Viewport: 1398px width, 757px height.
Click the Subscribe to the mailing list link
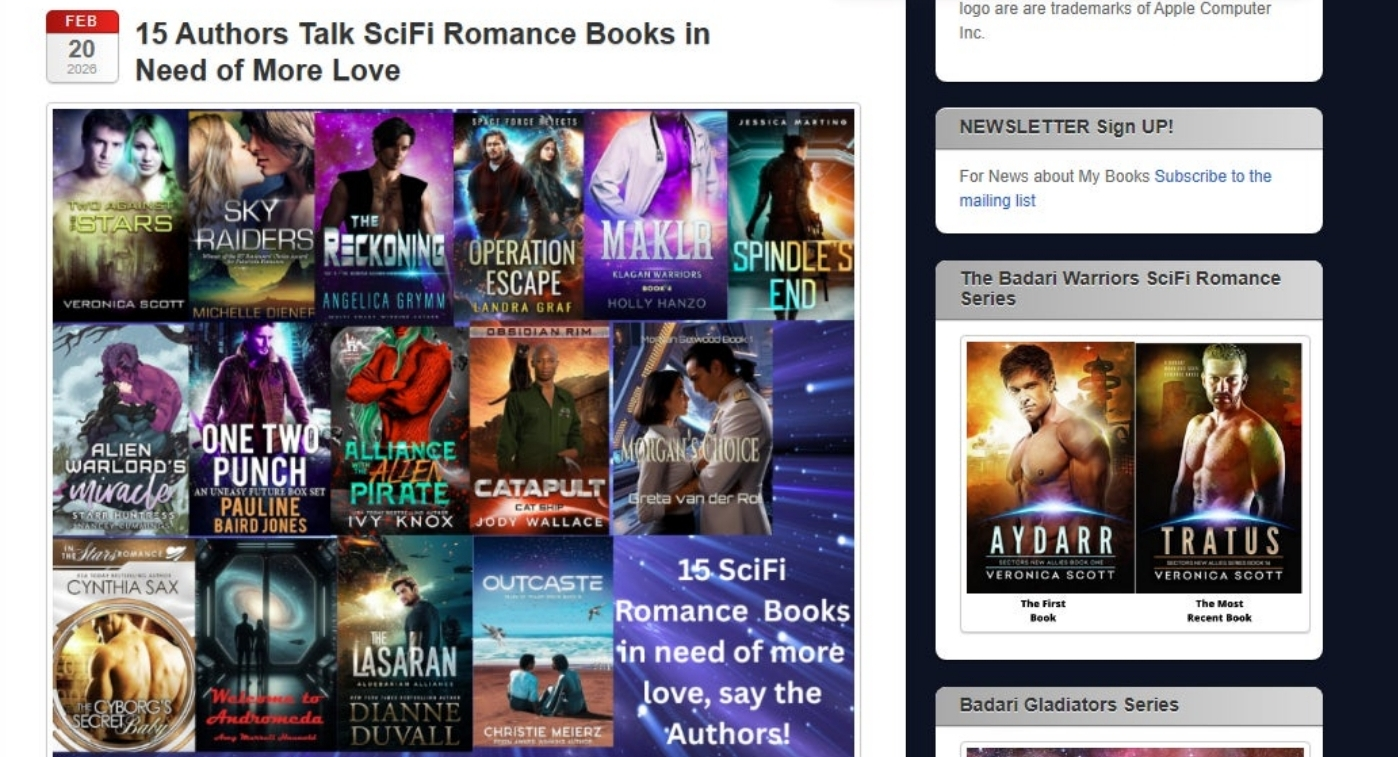[x=1115, y=188]
